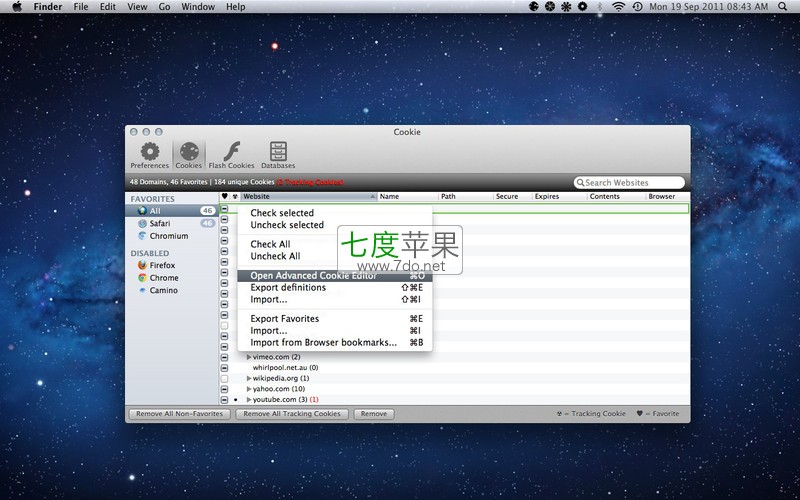Select the Cookies toolbar icon
This screenshot has width=800, height=500.
tap(188, 153)
